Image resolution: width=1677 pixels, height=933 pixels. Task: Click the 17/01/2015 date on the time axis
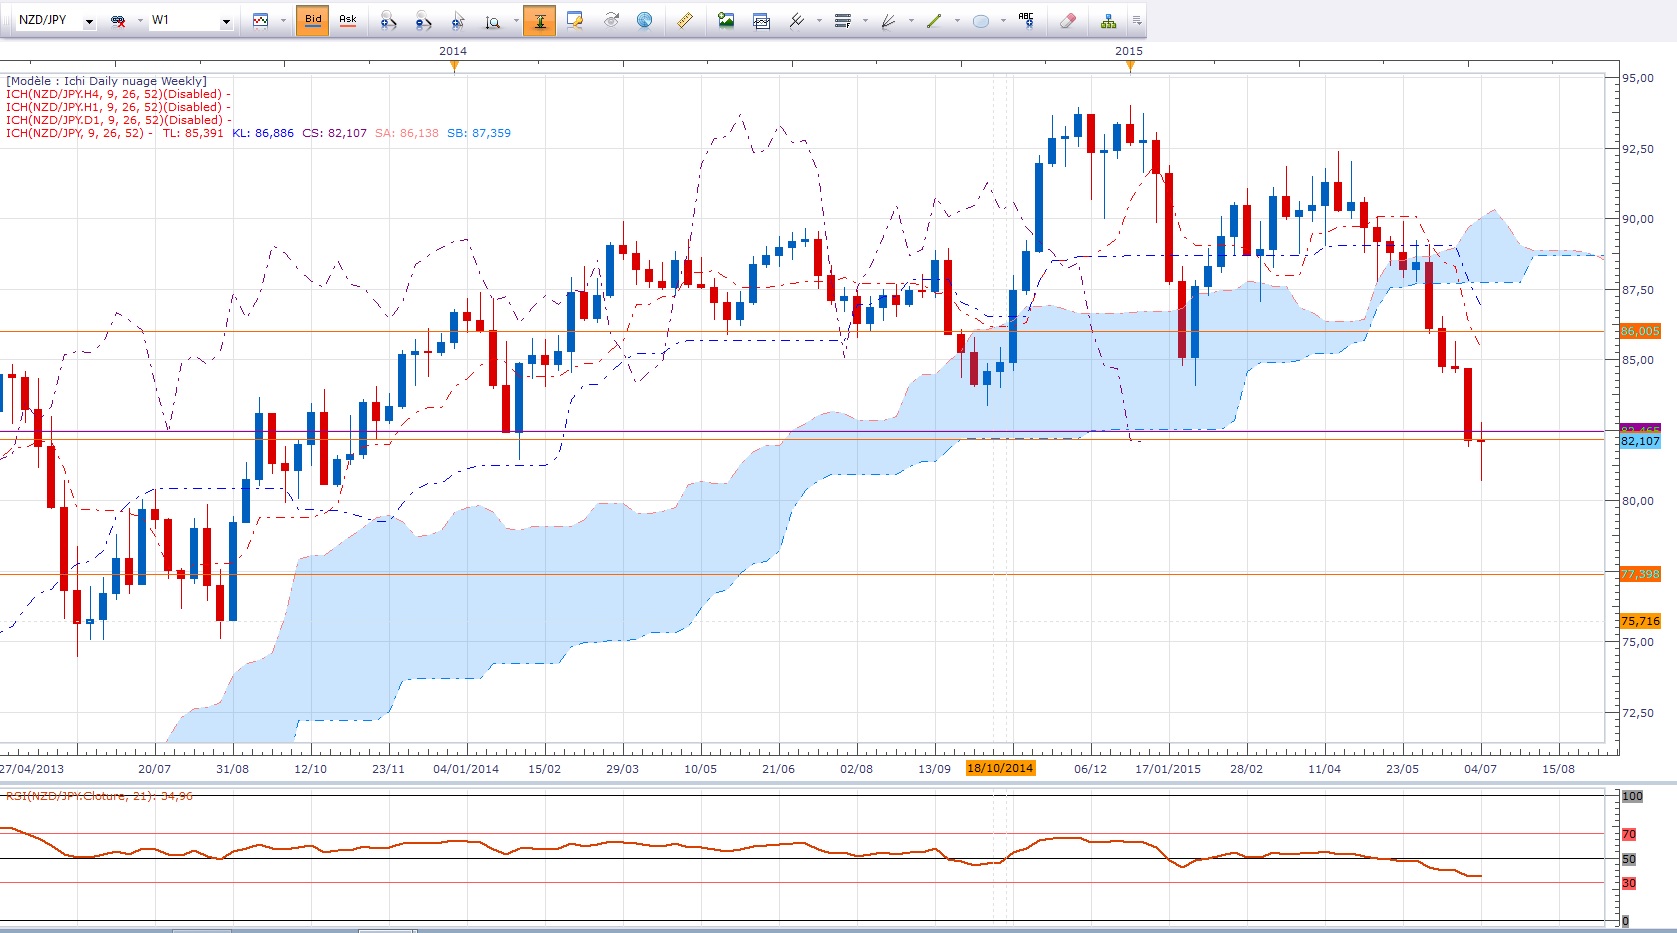tap(1168, 769)
